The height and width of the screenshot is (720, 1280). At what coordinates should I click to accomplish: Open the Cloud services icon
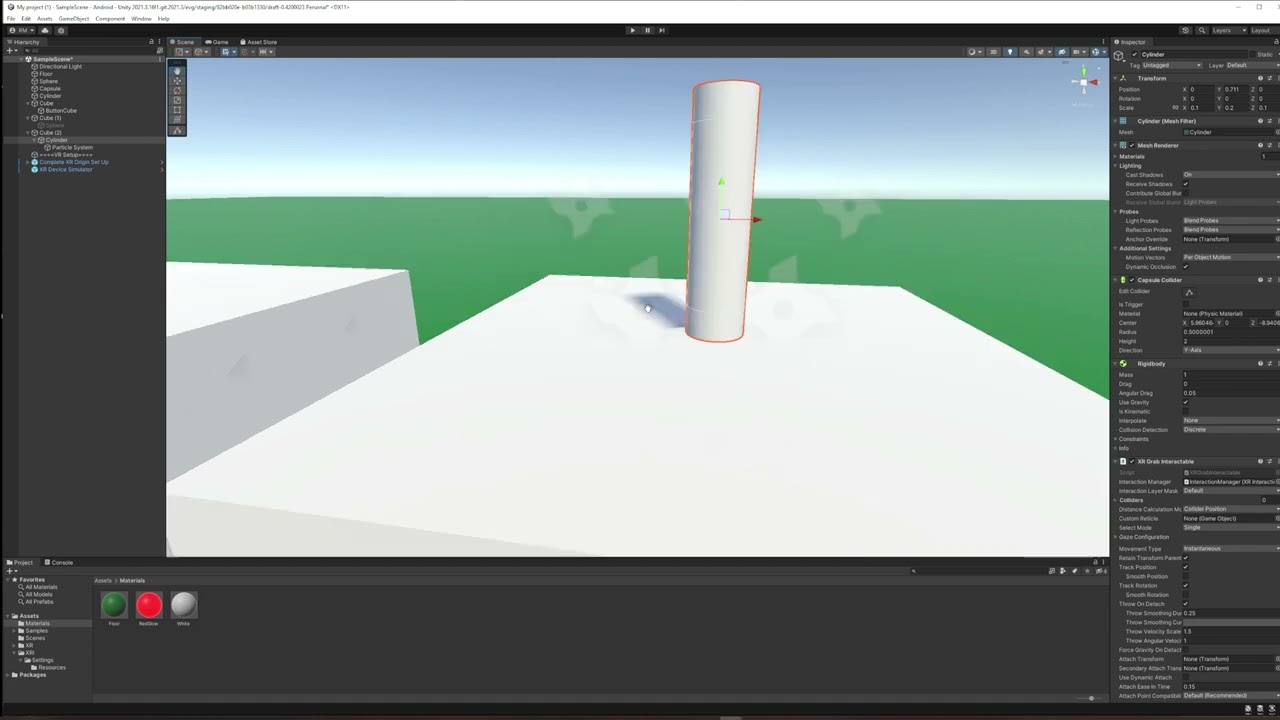point(45,30)
